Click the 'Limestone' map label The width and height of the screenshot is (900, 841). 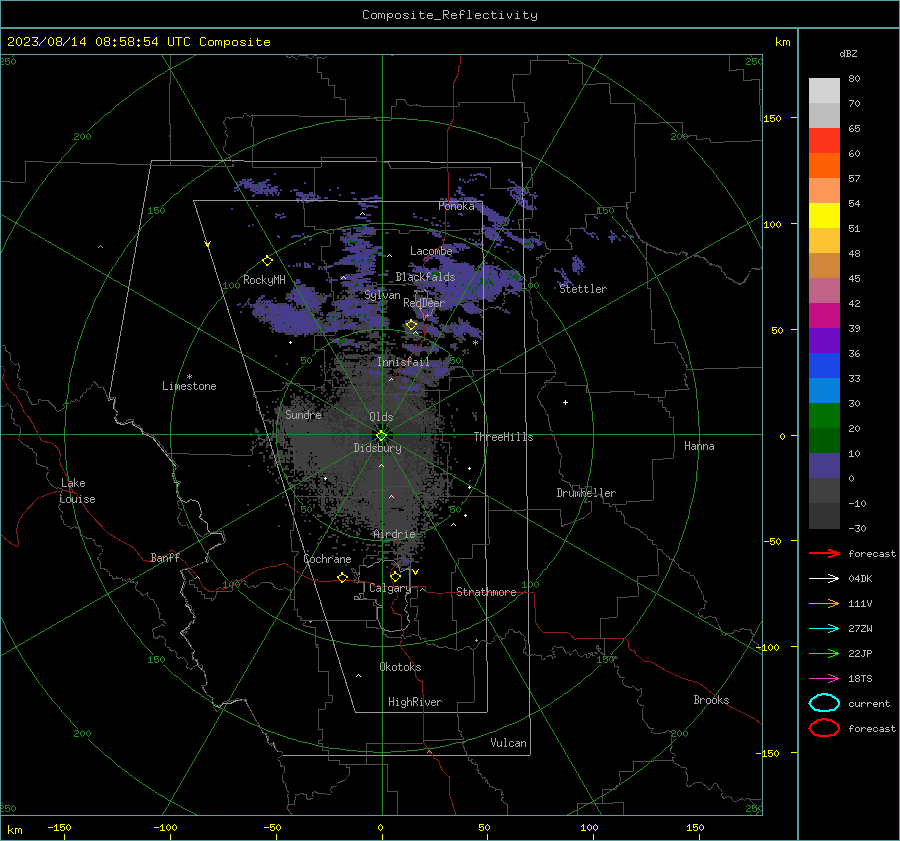(189, 386)
